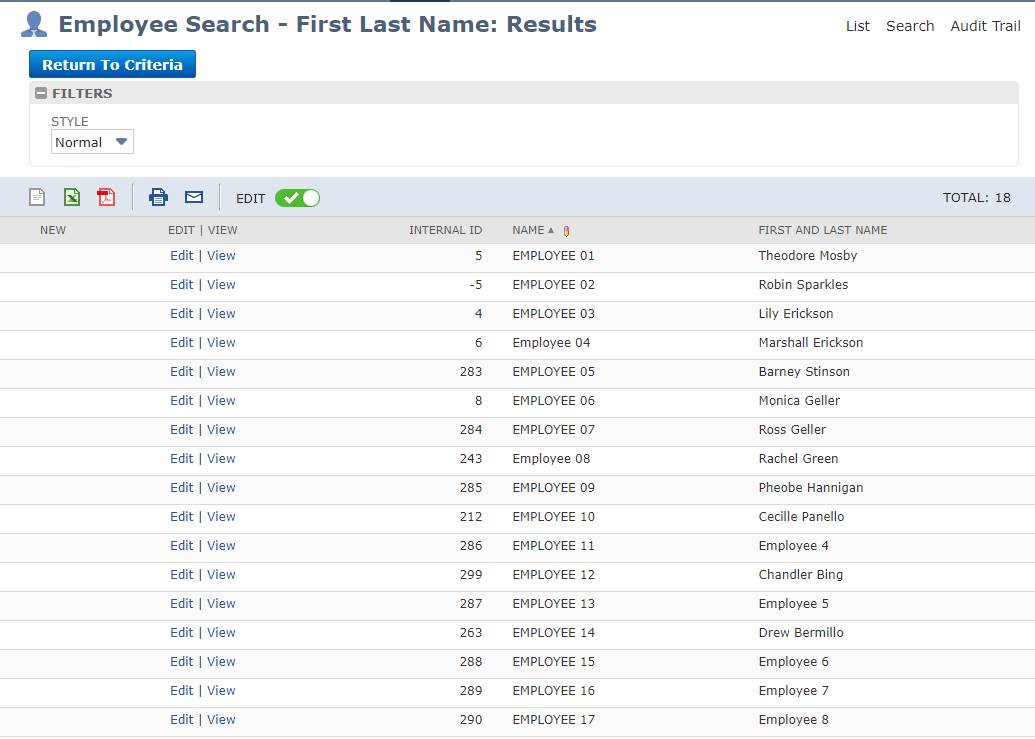Image resolution: width=1035 pixels, height=739 pixels.
Task: Export results to Excel icon
Action: pyautogui.click(x=71, y=197)
